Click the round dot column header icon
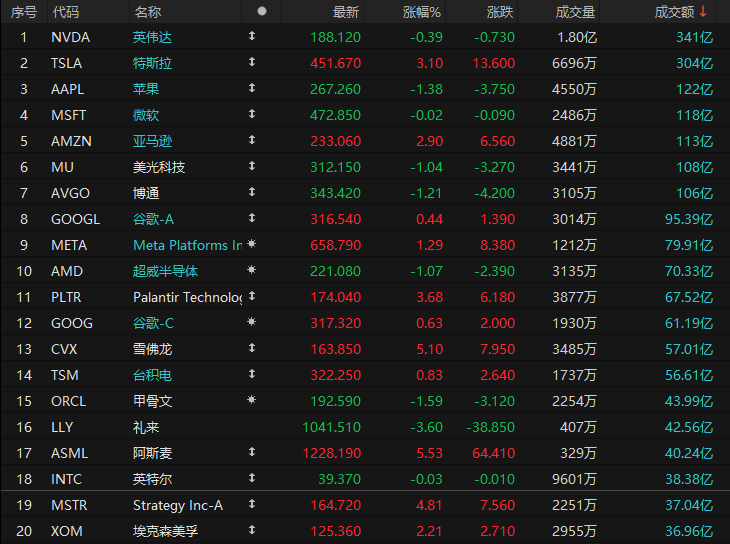Screen dimensions: 730x544 (x=262, y=11)
